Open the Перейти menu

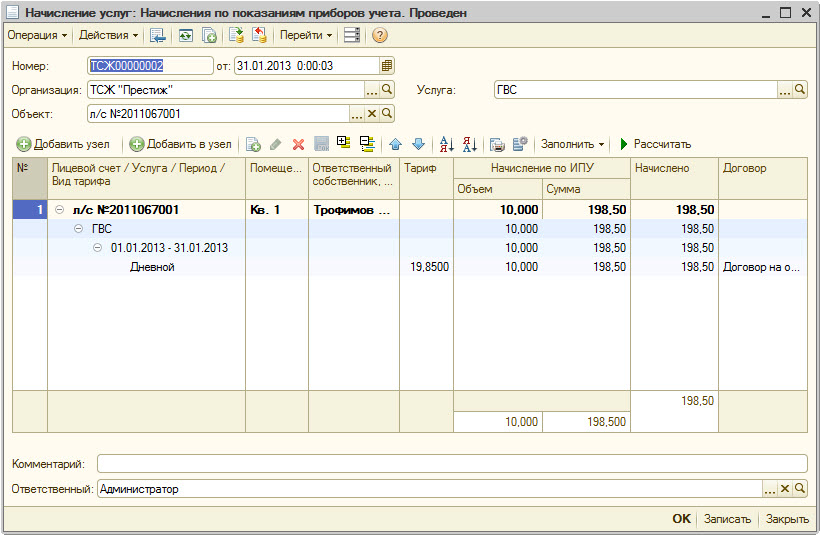point(305,35)
